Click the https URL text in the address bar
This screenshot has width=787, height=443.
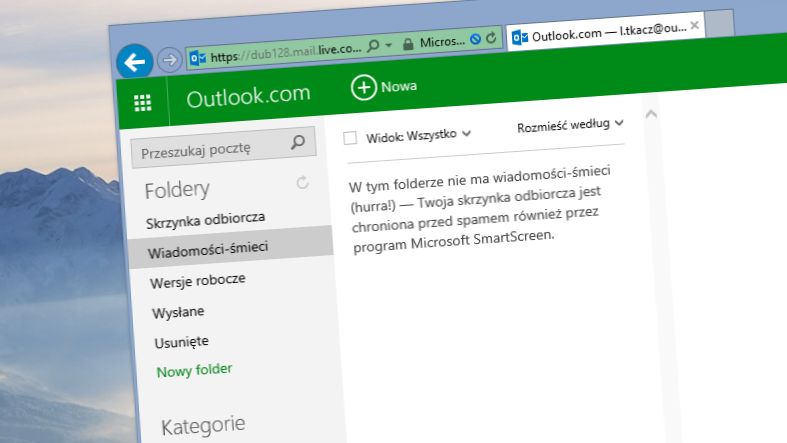coord(285,52)
